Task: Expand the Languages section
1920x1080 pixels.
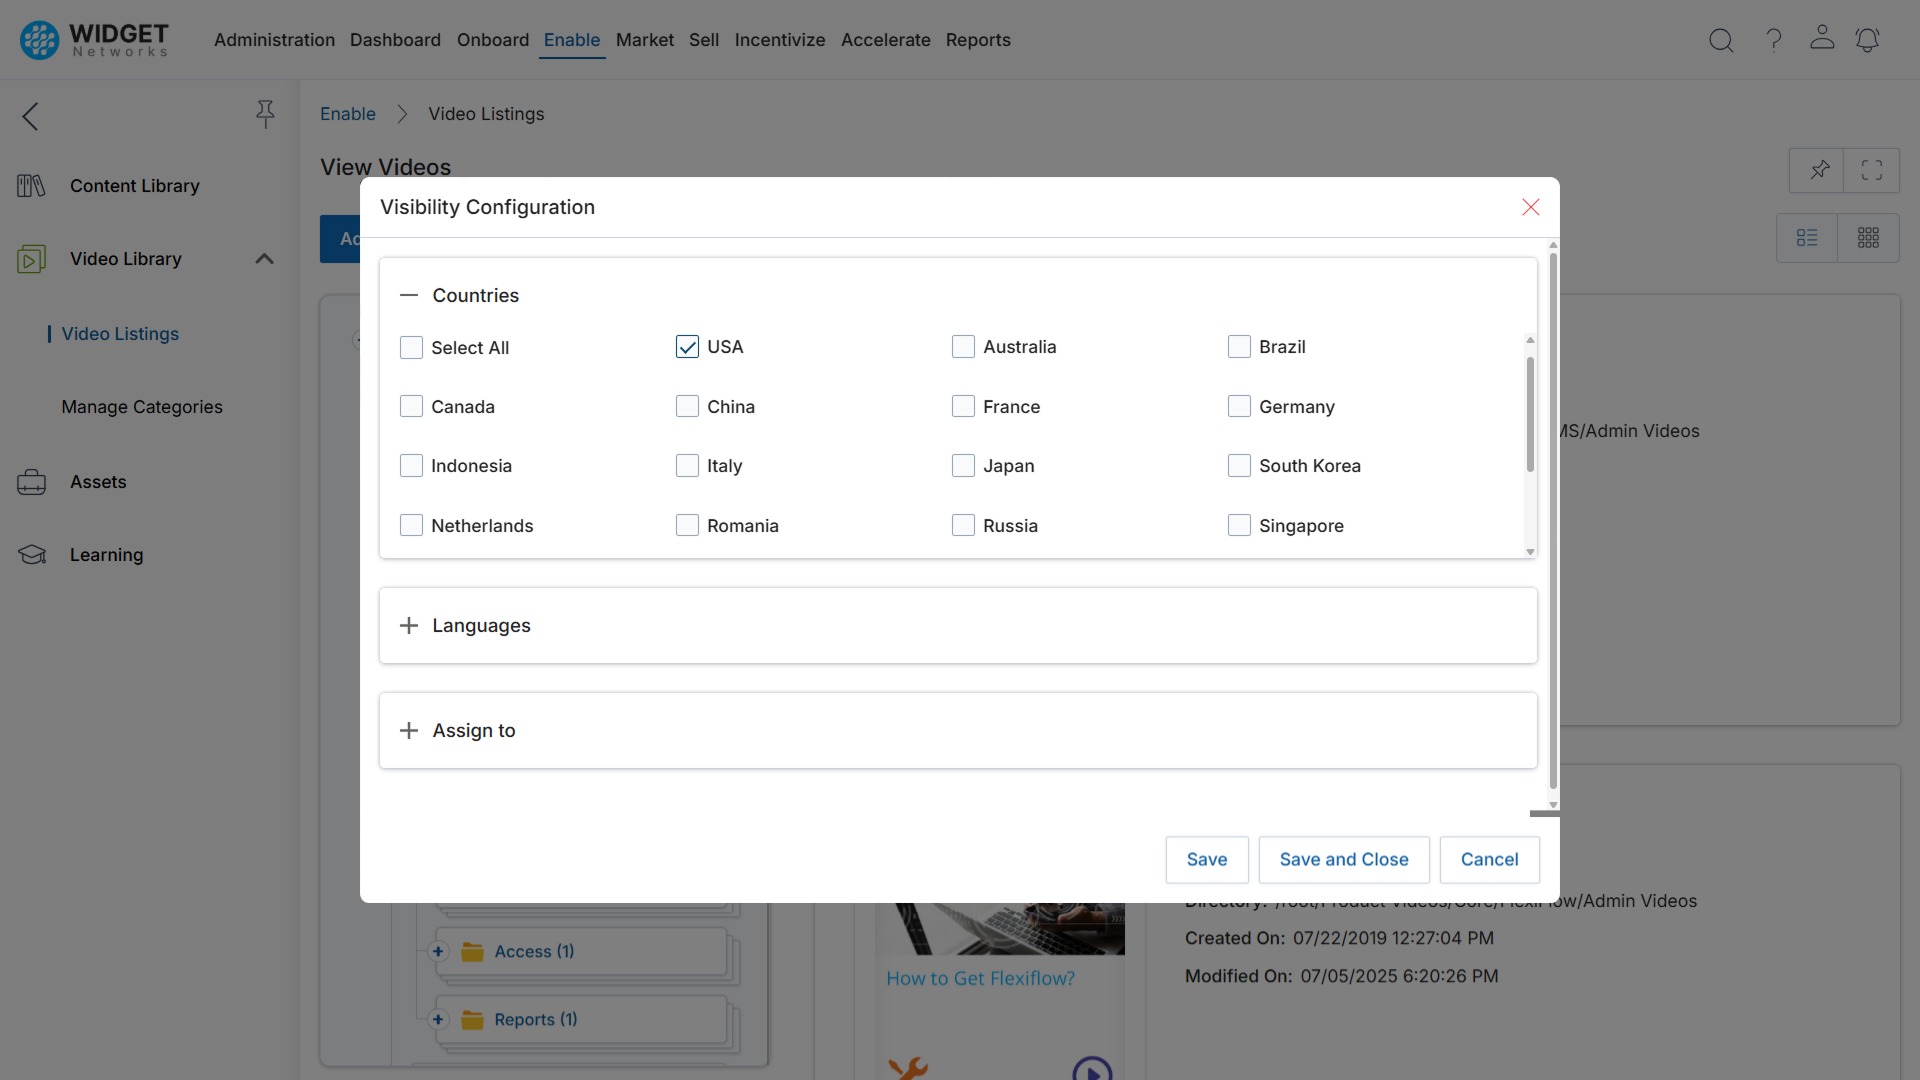Action: pos(408,625)
